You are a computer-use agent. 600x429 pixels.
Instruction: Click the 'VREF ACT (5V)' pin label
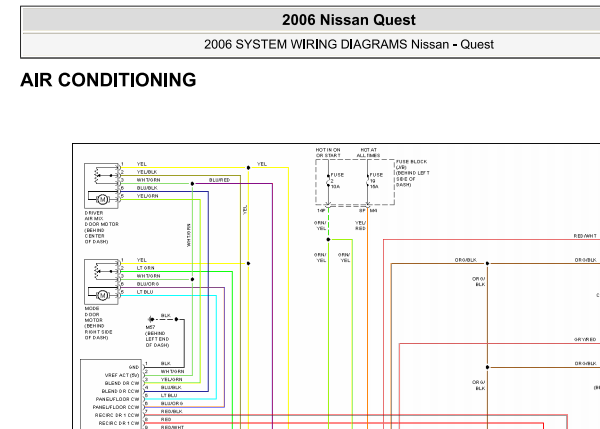point(122,375)
